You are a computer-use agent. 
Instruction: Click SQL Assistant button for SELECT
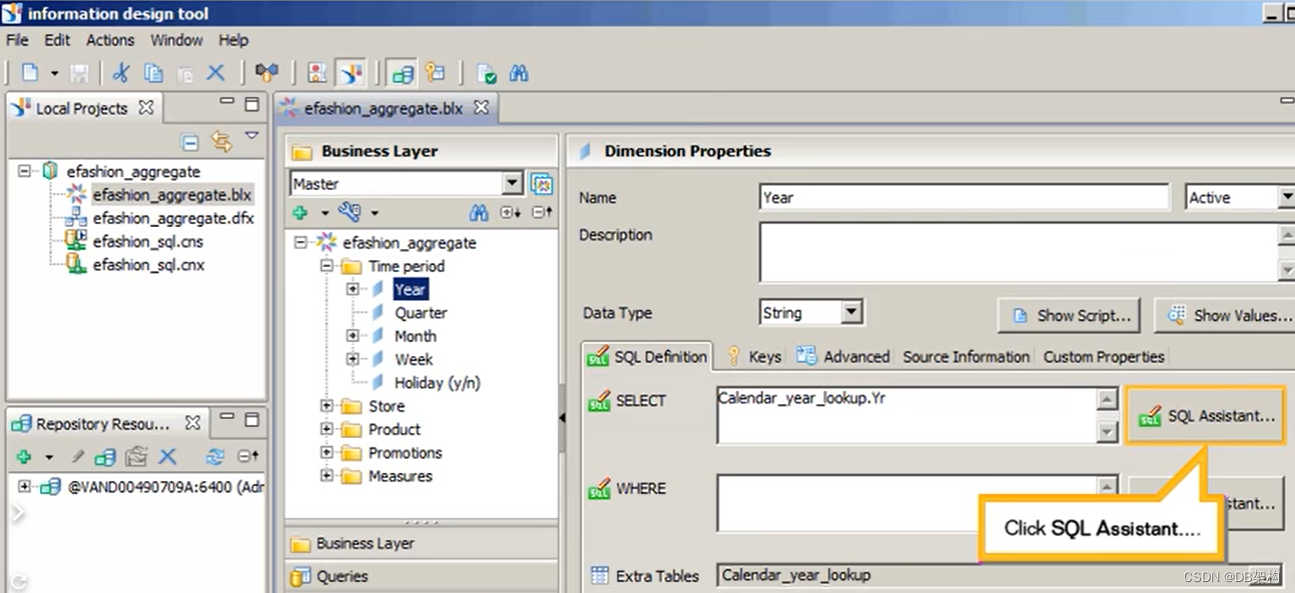coord(1206,415)
